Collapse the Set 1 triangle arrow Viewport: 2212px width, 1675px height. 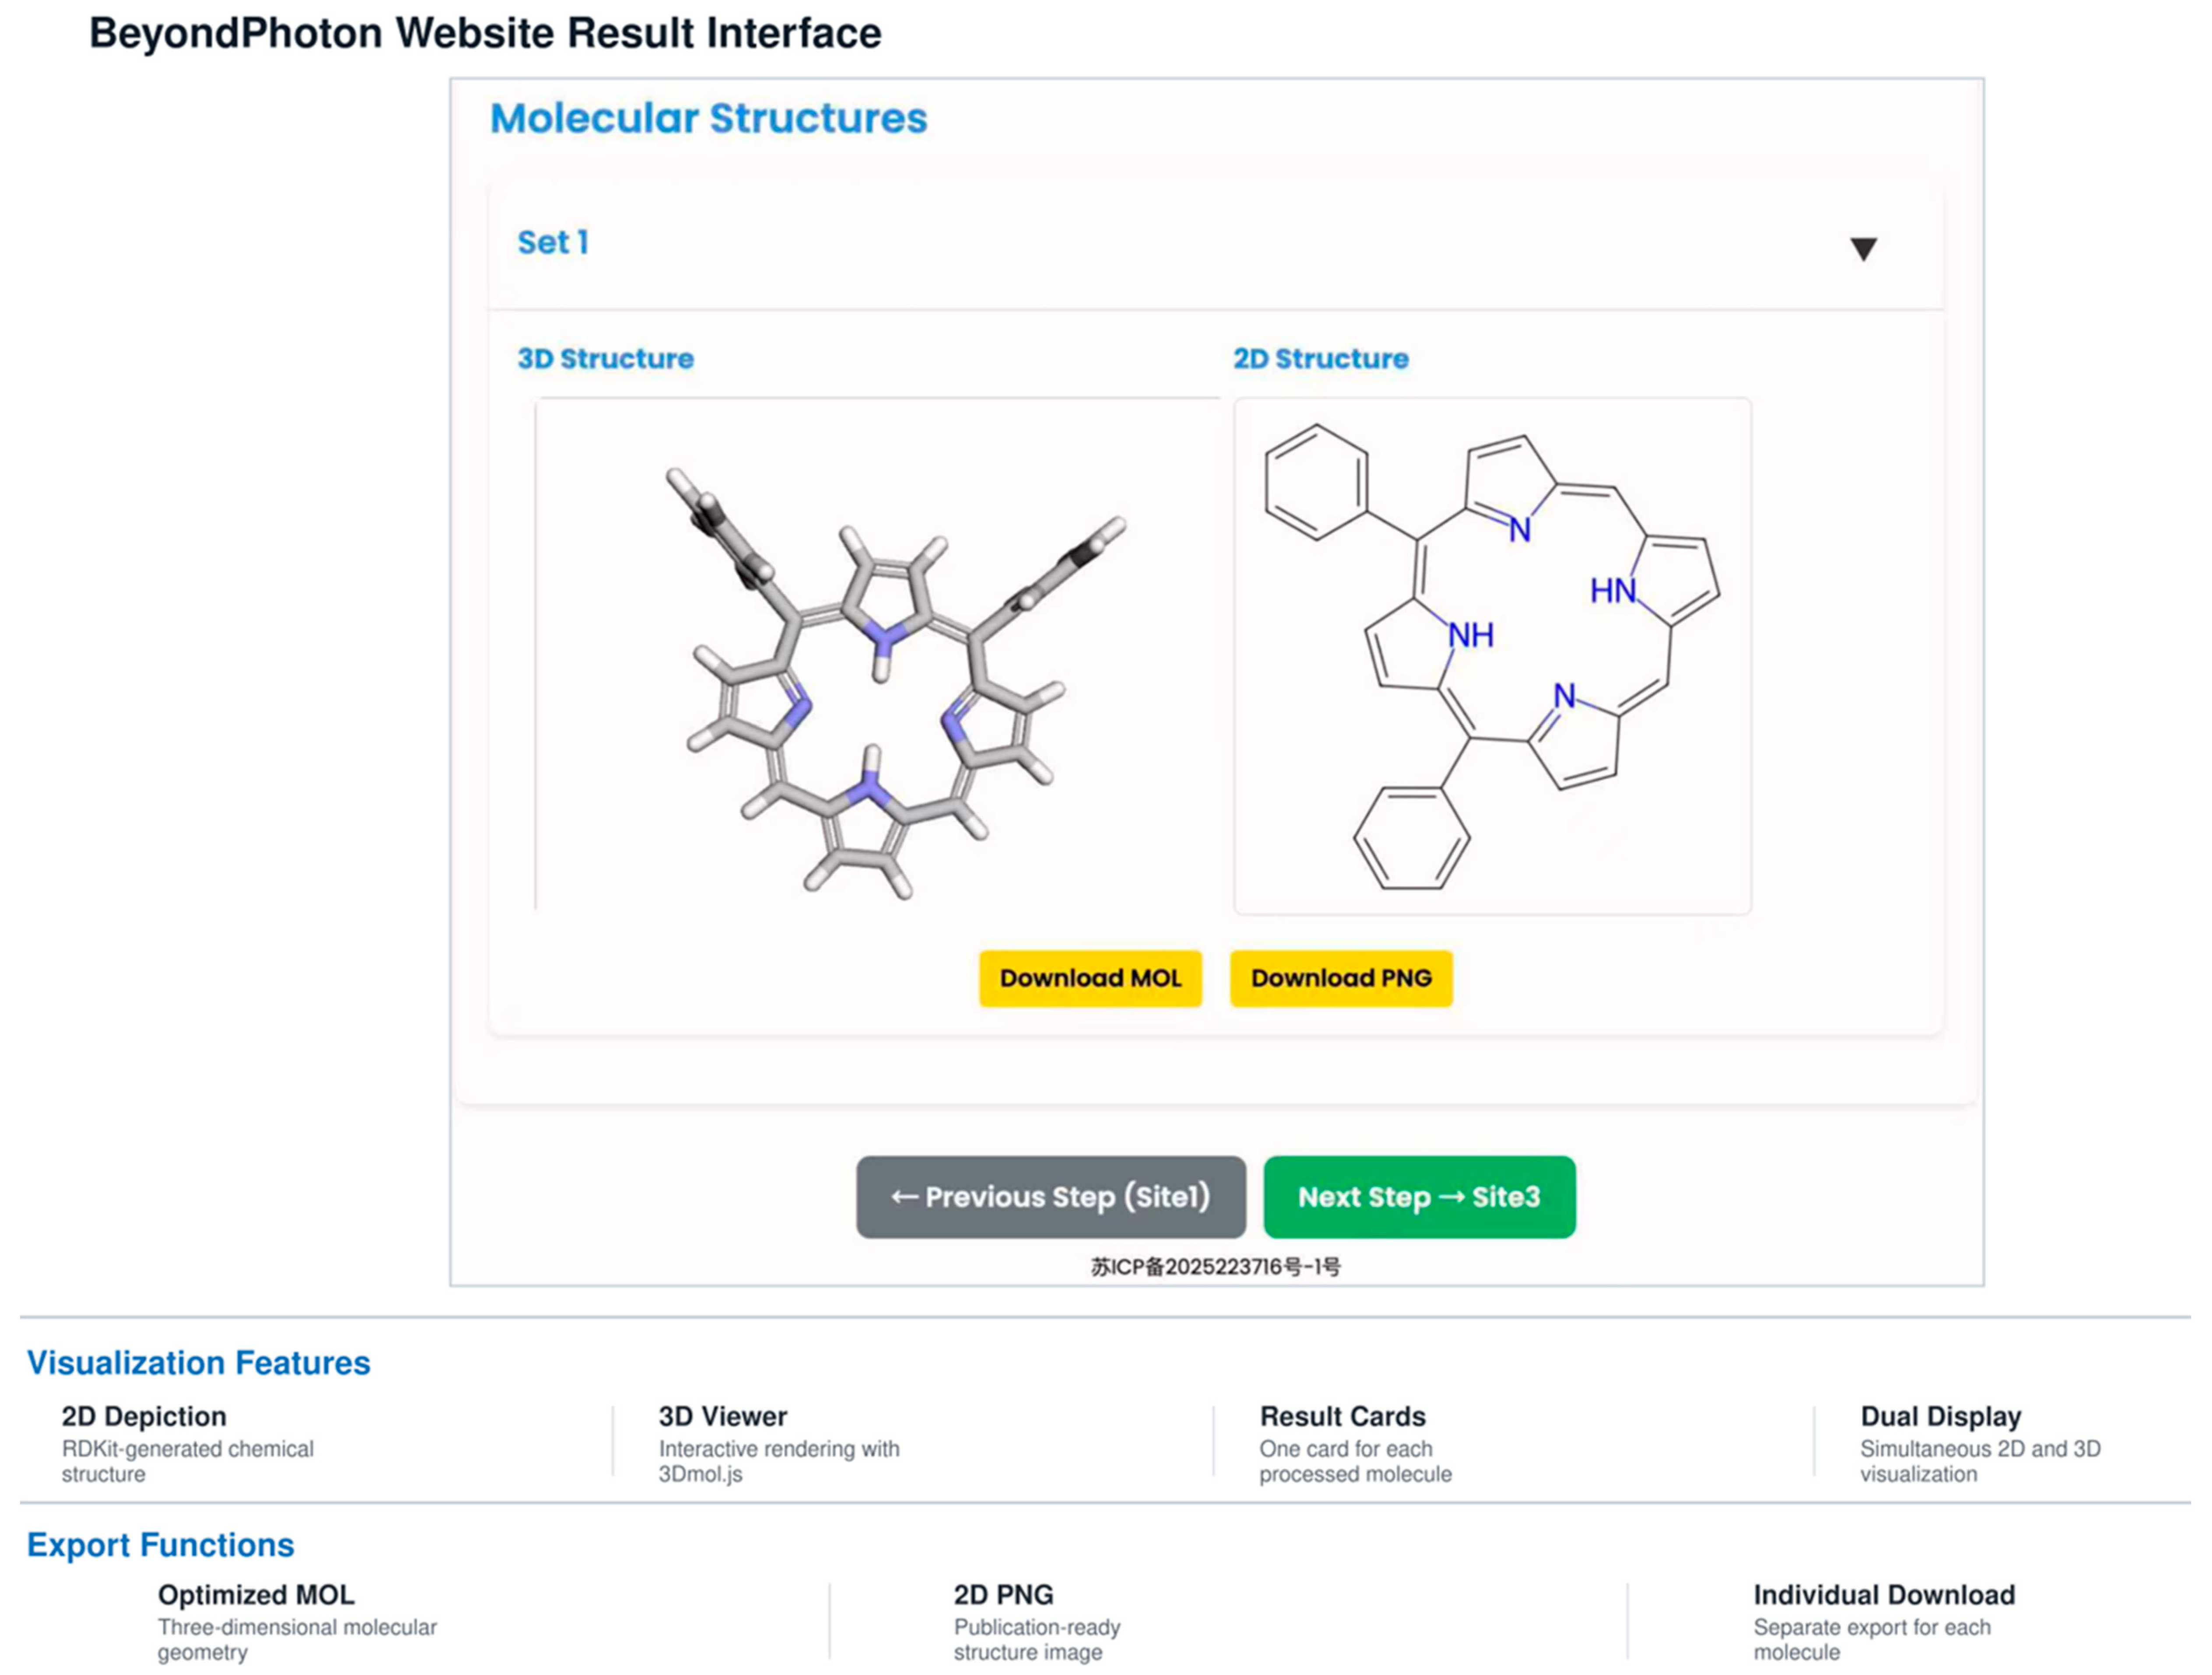pos(1863,249)
